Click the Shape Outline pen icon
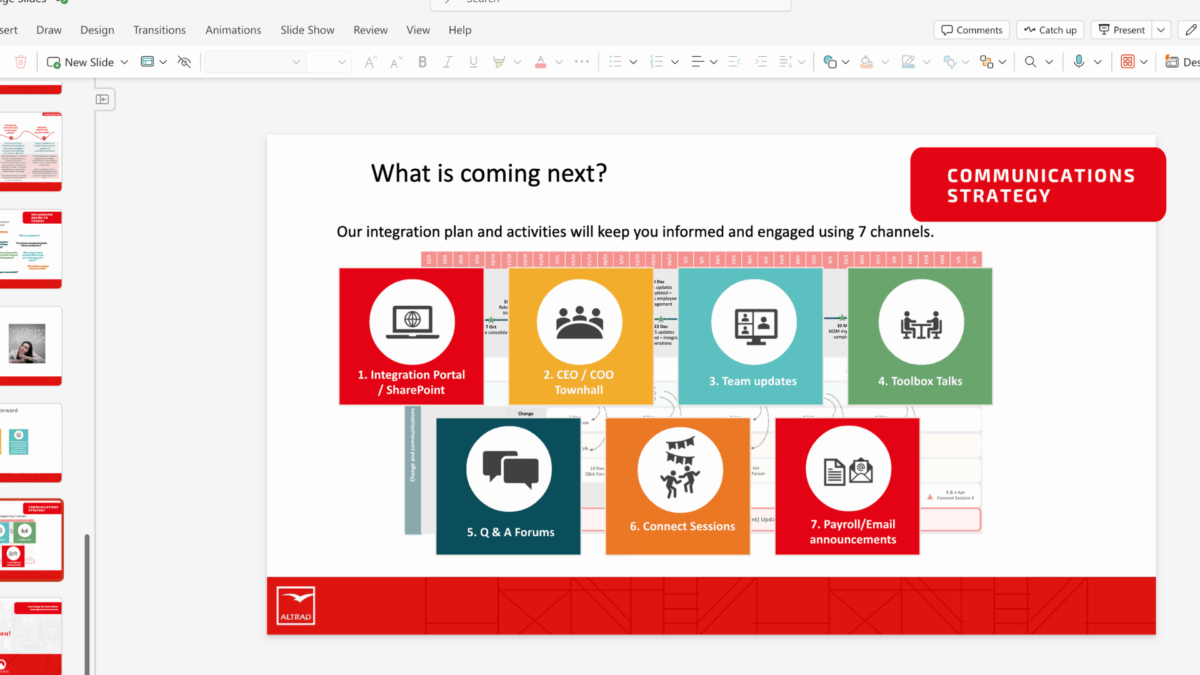 click(x=908, y=62)
